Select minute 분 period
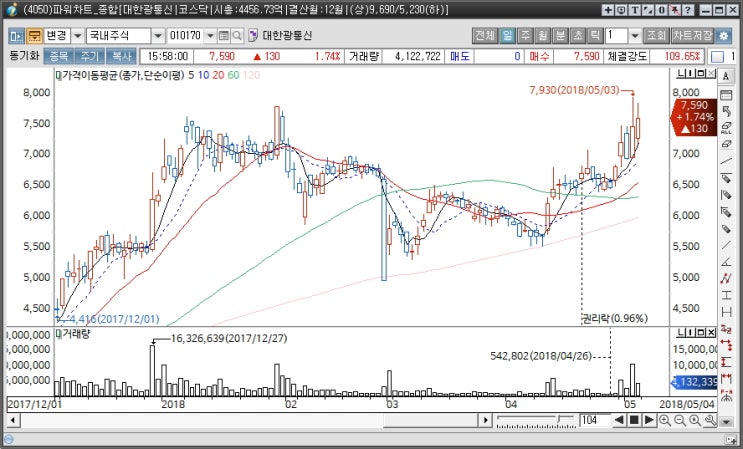The height and width of the screenshot is (449, 743). pyautogui.click(x=560, y=36)
